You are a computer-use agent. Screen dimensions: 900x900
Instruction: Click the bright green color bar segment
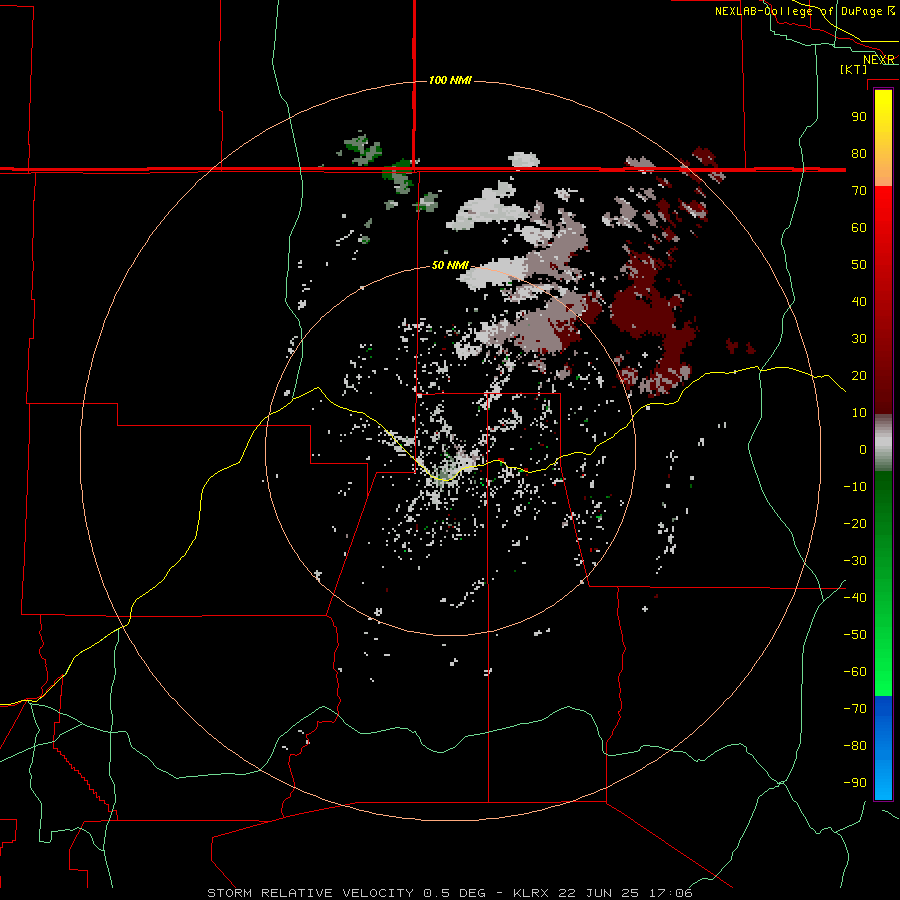(x=883, y=660)
